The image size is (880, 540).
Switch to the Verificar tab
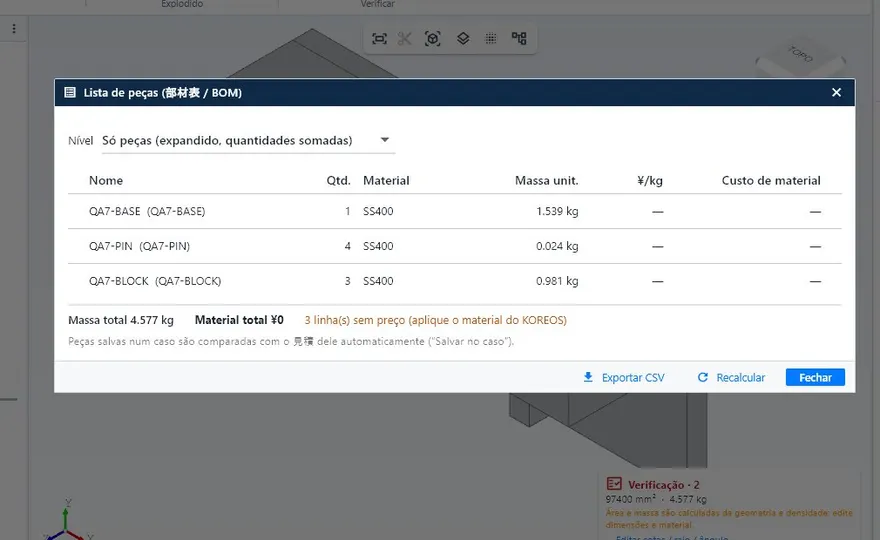[377, 4]
